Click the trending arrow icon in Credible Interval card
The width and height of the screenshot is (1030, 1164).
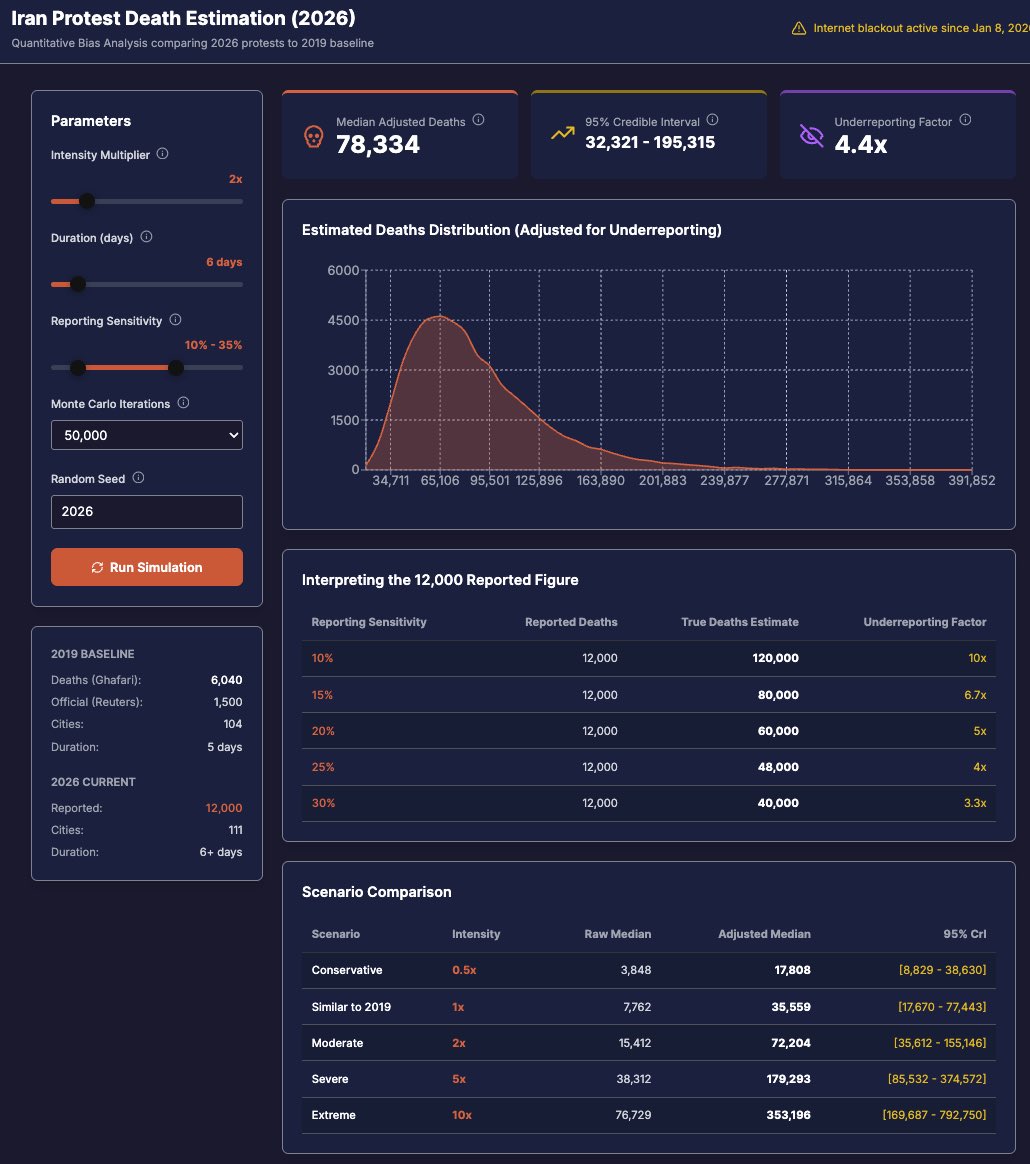tap(562, 133)
